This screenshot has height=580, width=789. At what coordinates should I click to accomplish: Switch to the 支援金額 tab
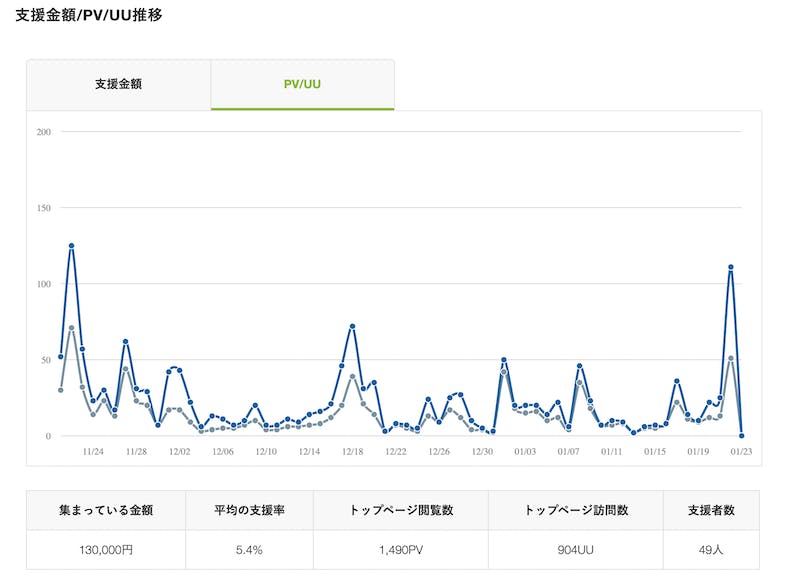118,84
